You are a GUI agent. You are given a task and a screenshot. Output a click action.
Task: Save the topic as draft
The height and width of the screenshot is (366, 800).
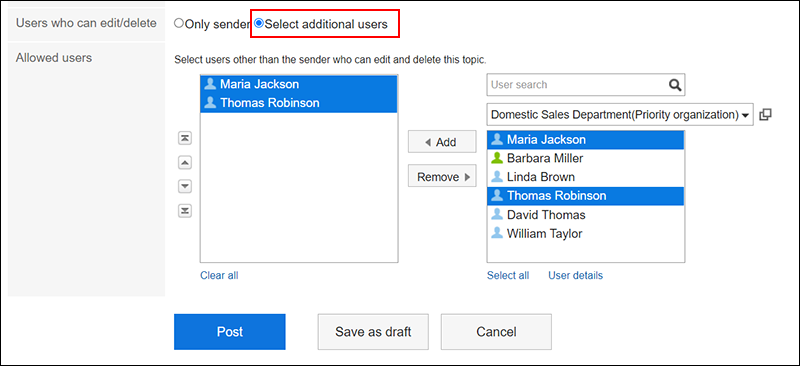point(373,332)
